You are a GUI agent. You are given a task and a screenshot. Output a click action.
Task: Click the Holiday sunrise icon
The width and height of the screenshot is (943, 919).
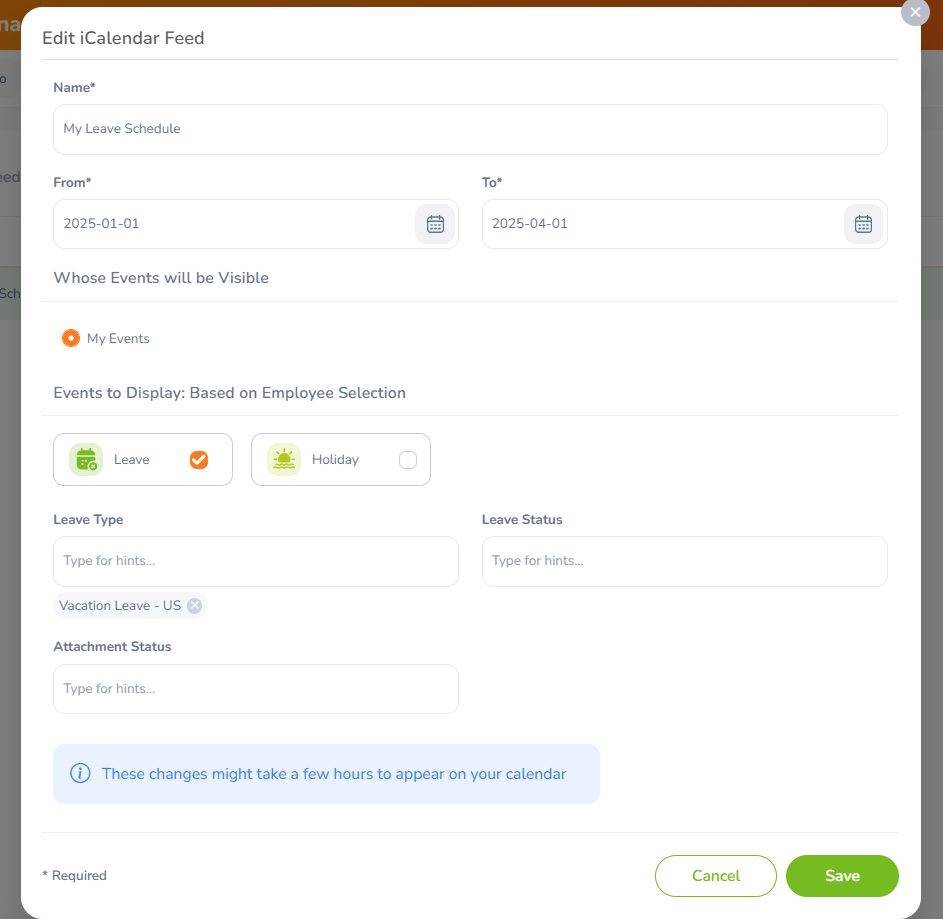tap(284, 460)
